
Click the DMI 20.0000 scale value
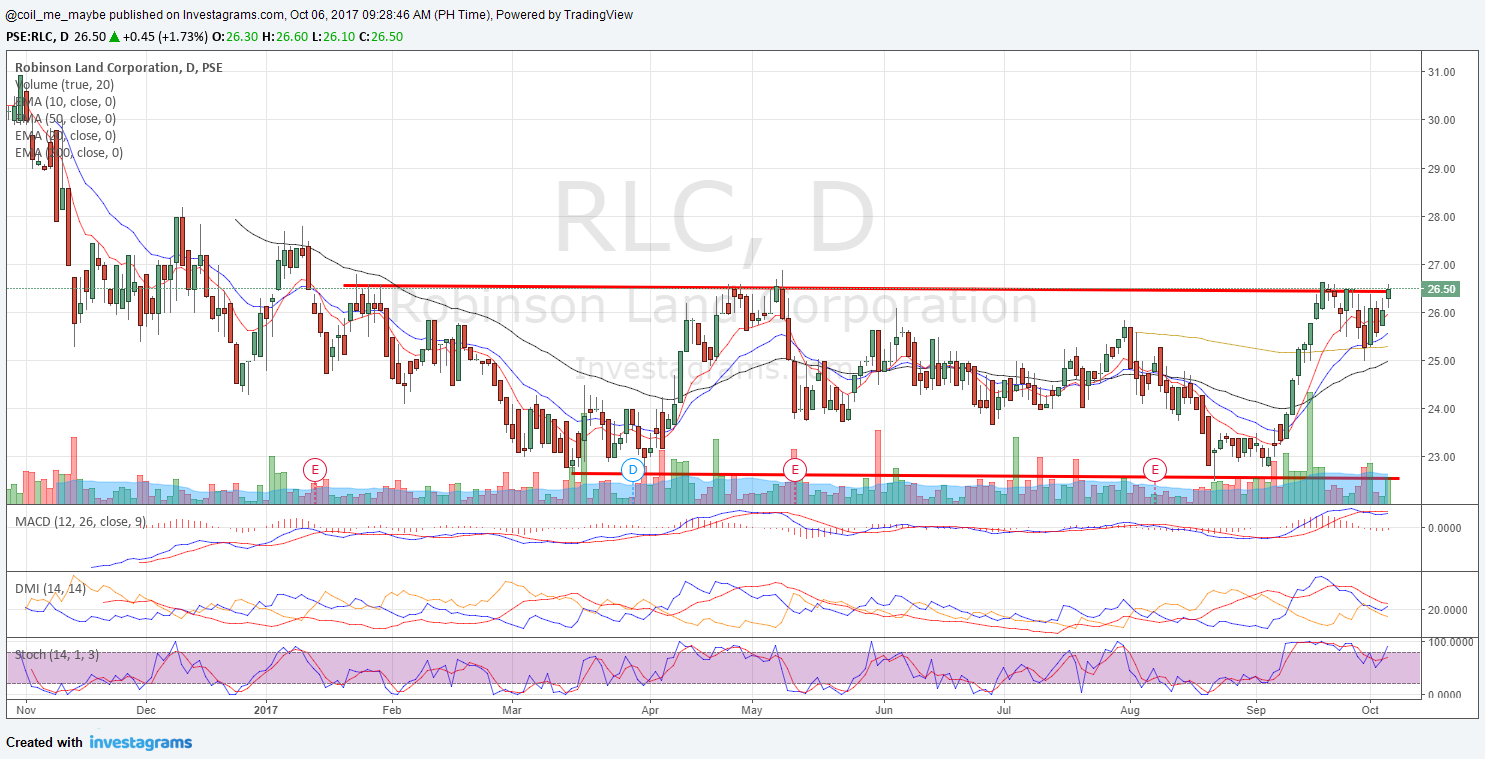coord(1447,610)
